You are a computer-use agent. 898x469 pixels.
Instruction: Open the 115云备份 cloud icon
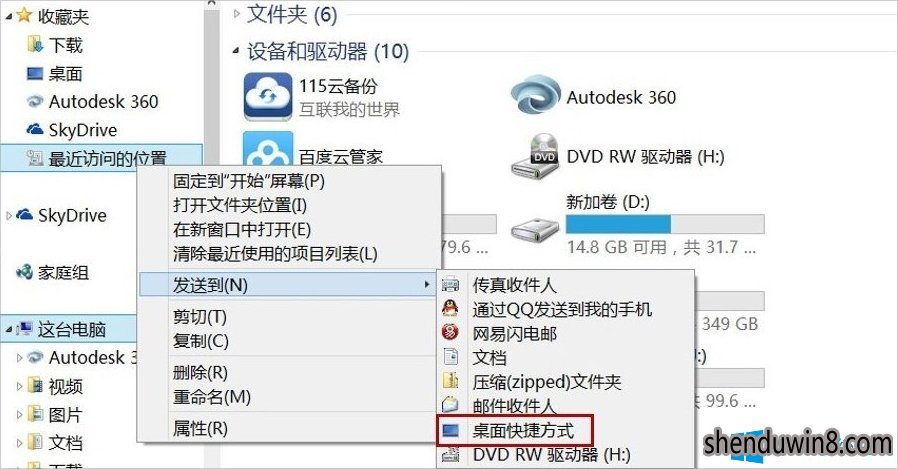(267, 96)
